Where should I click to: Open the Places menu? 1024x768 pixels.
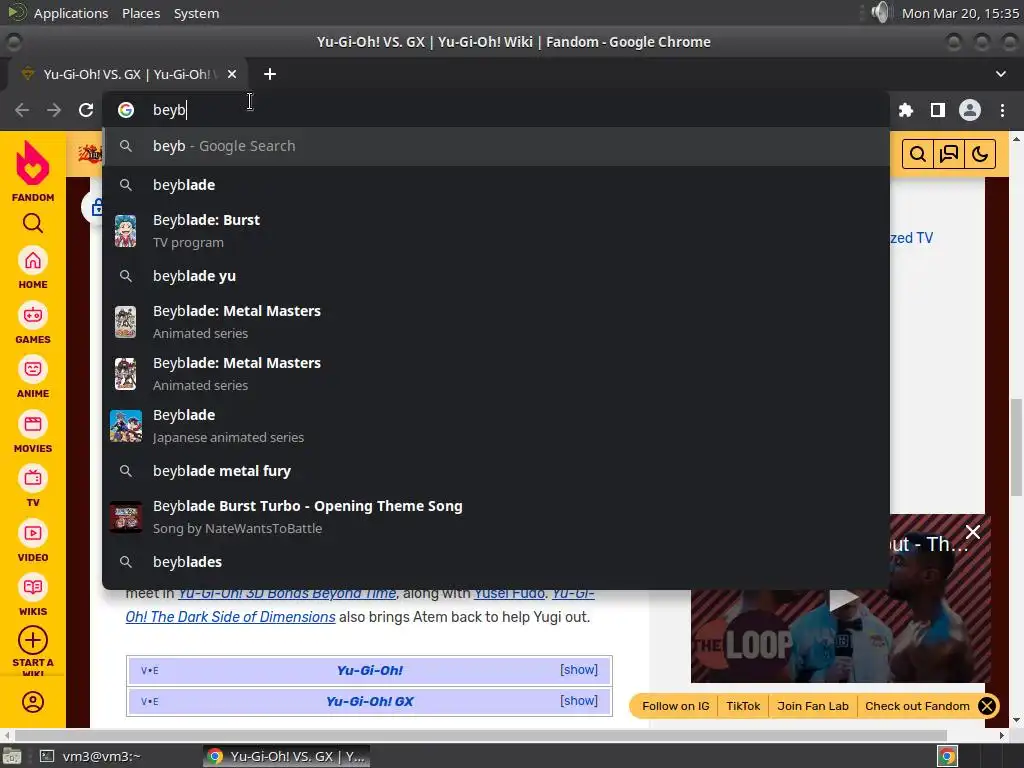point(141,13)
